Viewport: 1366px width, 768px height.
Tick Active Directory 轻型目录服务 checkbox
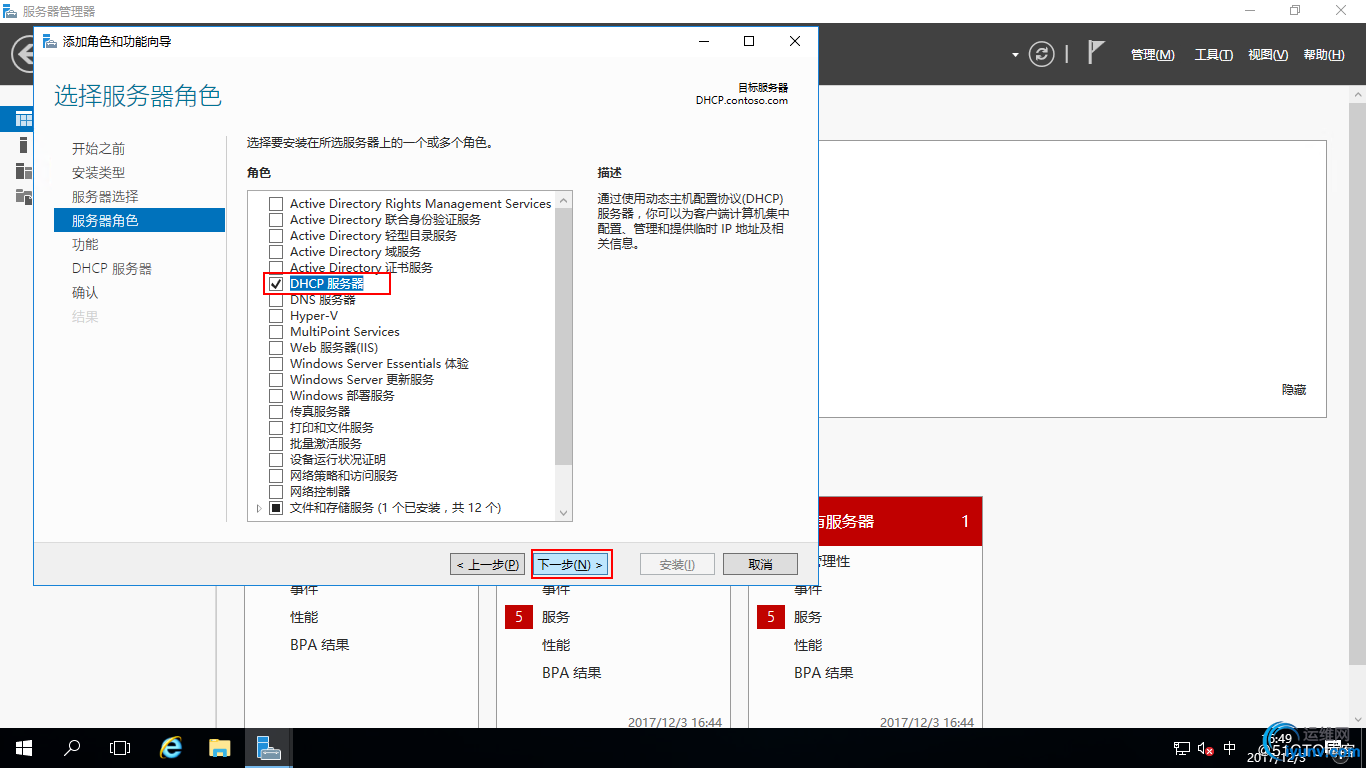point(276,236)
